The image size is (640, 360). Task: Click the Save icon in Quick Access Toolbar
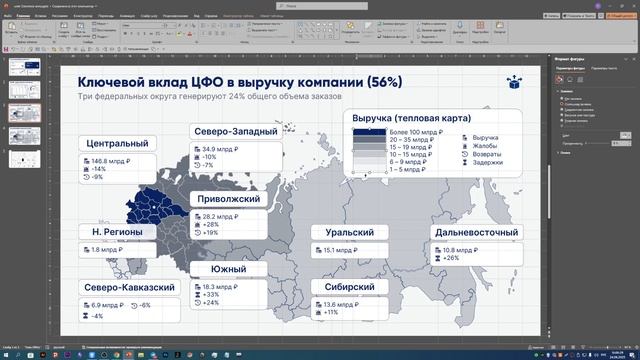pos(6,49)
